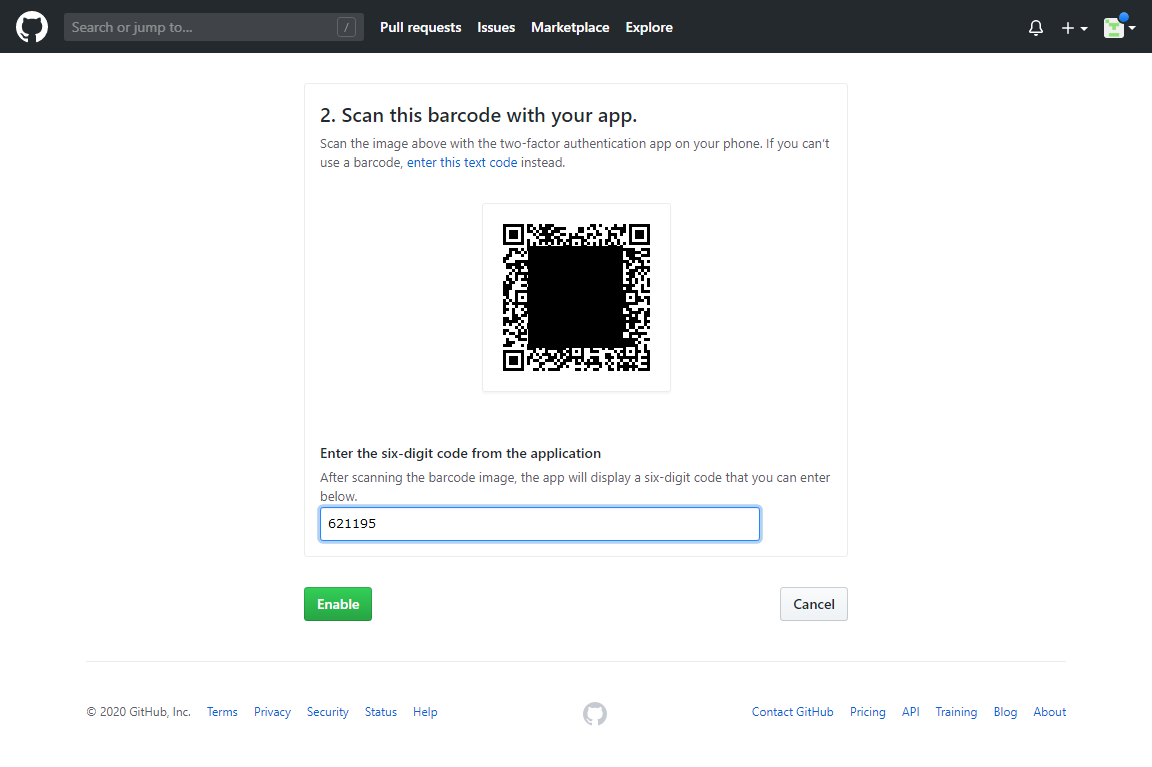Navigate to Explore in the header

[x=649, y=28]
